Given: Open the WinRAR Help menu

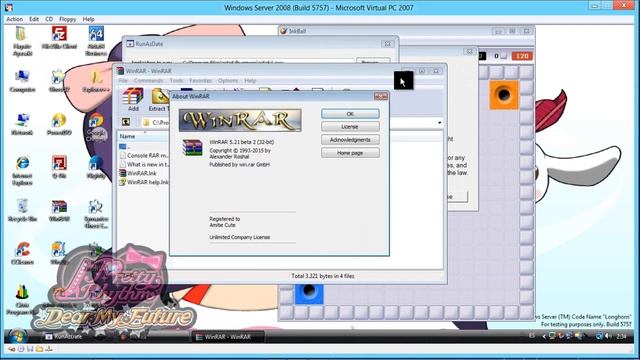Looking at the screenshot, I should [250, 81].
